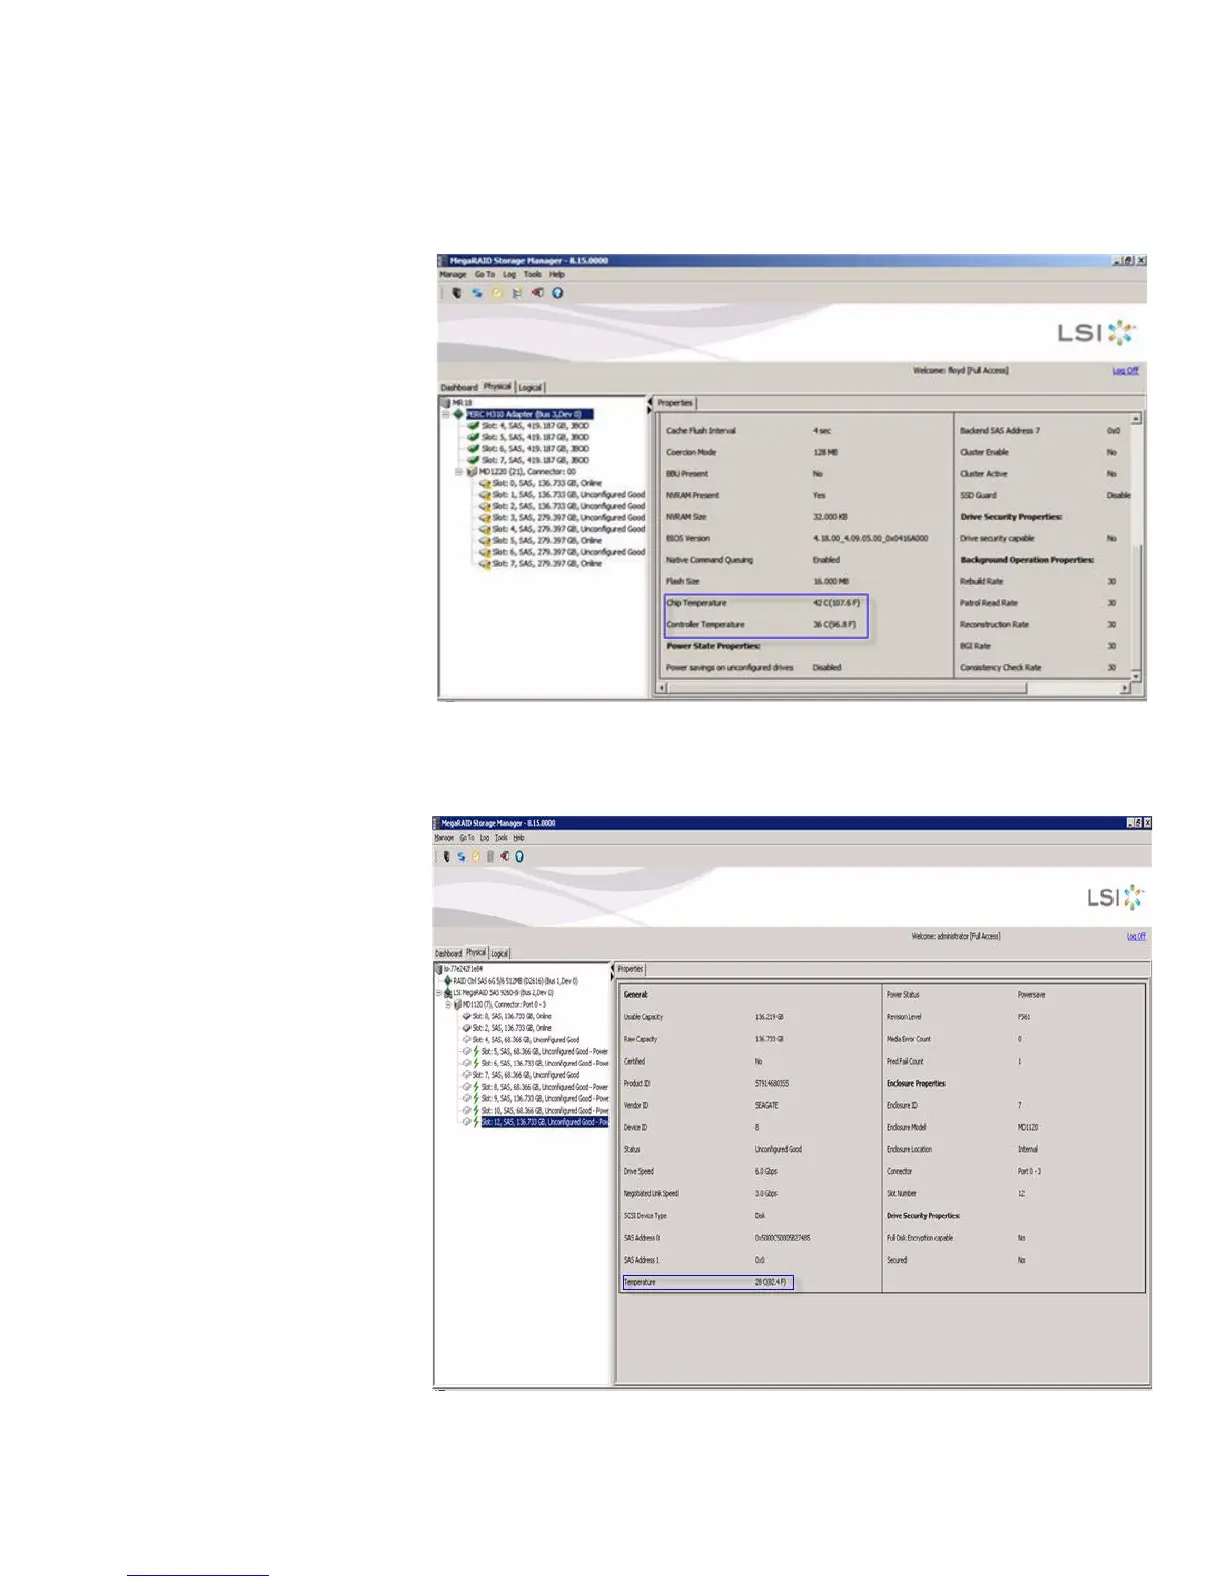This screenshot has width=1224, height=1584.
Task: Open the Manage menu in administrator window
Action: [445, 838]
